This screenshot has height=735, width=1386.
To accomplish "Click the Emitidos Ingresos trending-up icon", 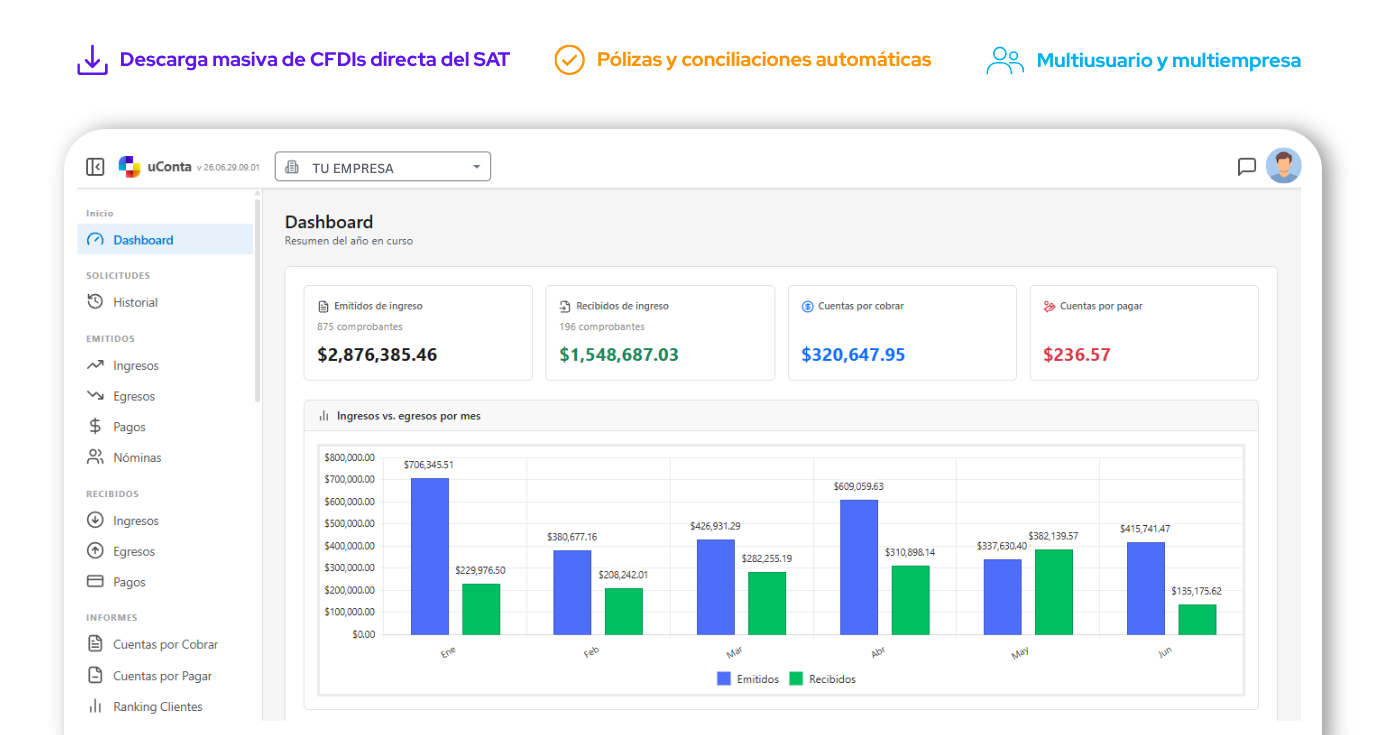I will coord(95,365).
